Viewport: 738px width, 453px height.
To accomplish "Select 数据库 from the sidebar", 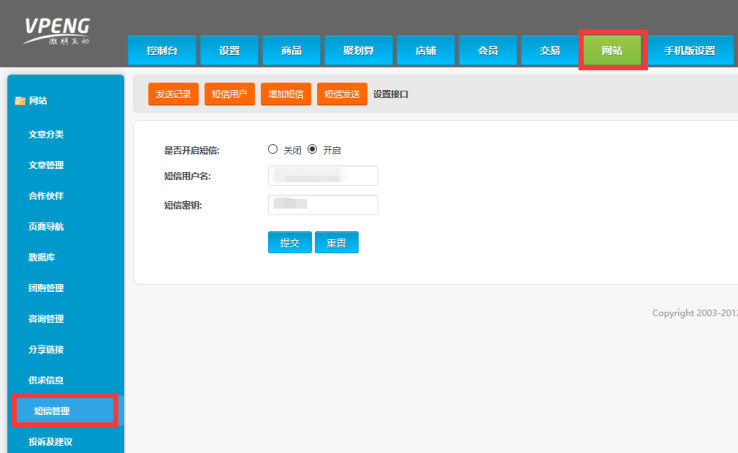I will click(x=40, y=257).
